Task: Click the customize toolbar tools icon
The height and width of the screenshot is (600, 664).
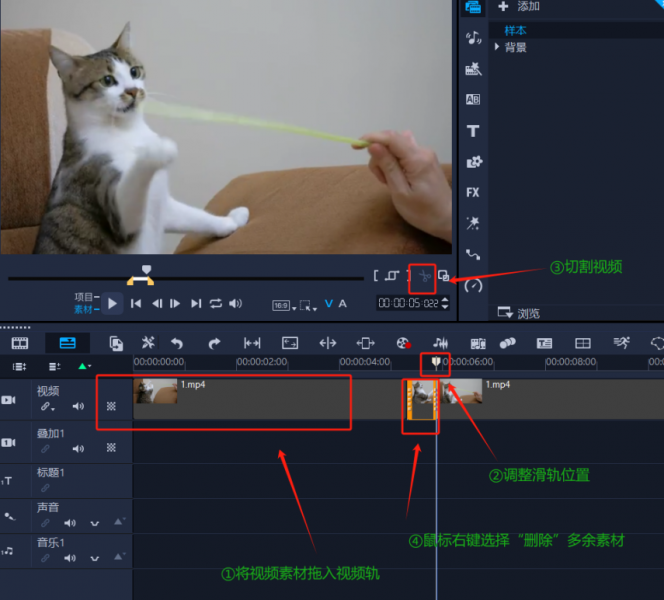Action: point(148,343)
